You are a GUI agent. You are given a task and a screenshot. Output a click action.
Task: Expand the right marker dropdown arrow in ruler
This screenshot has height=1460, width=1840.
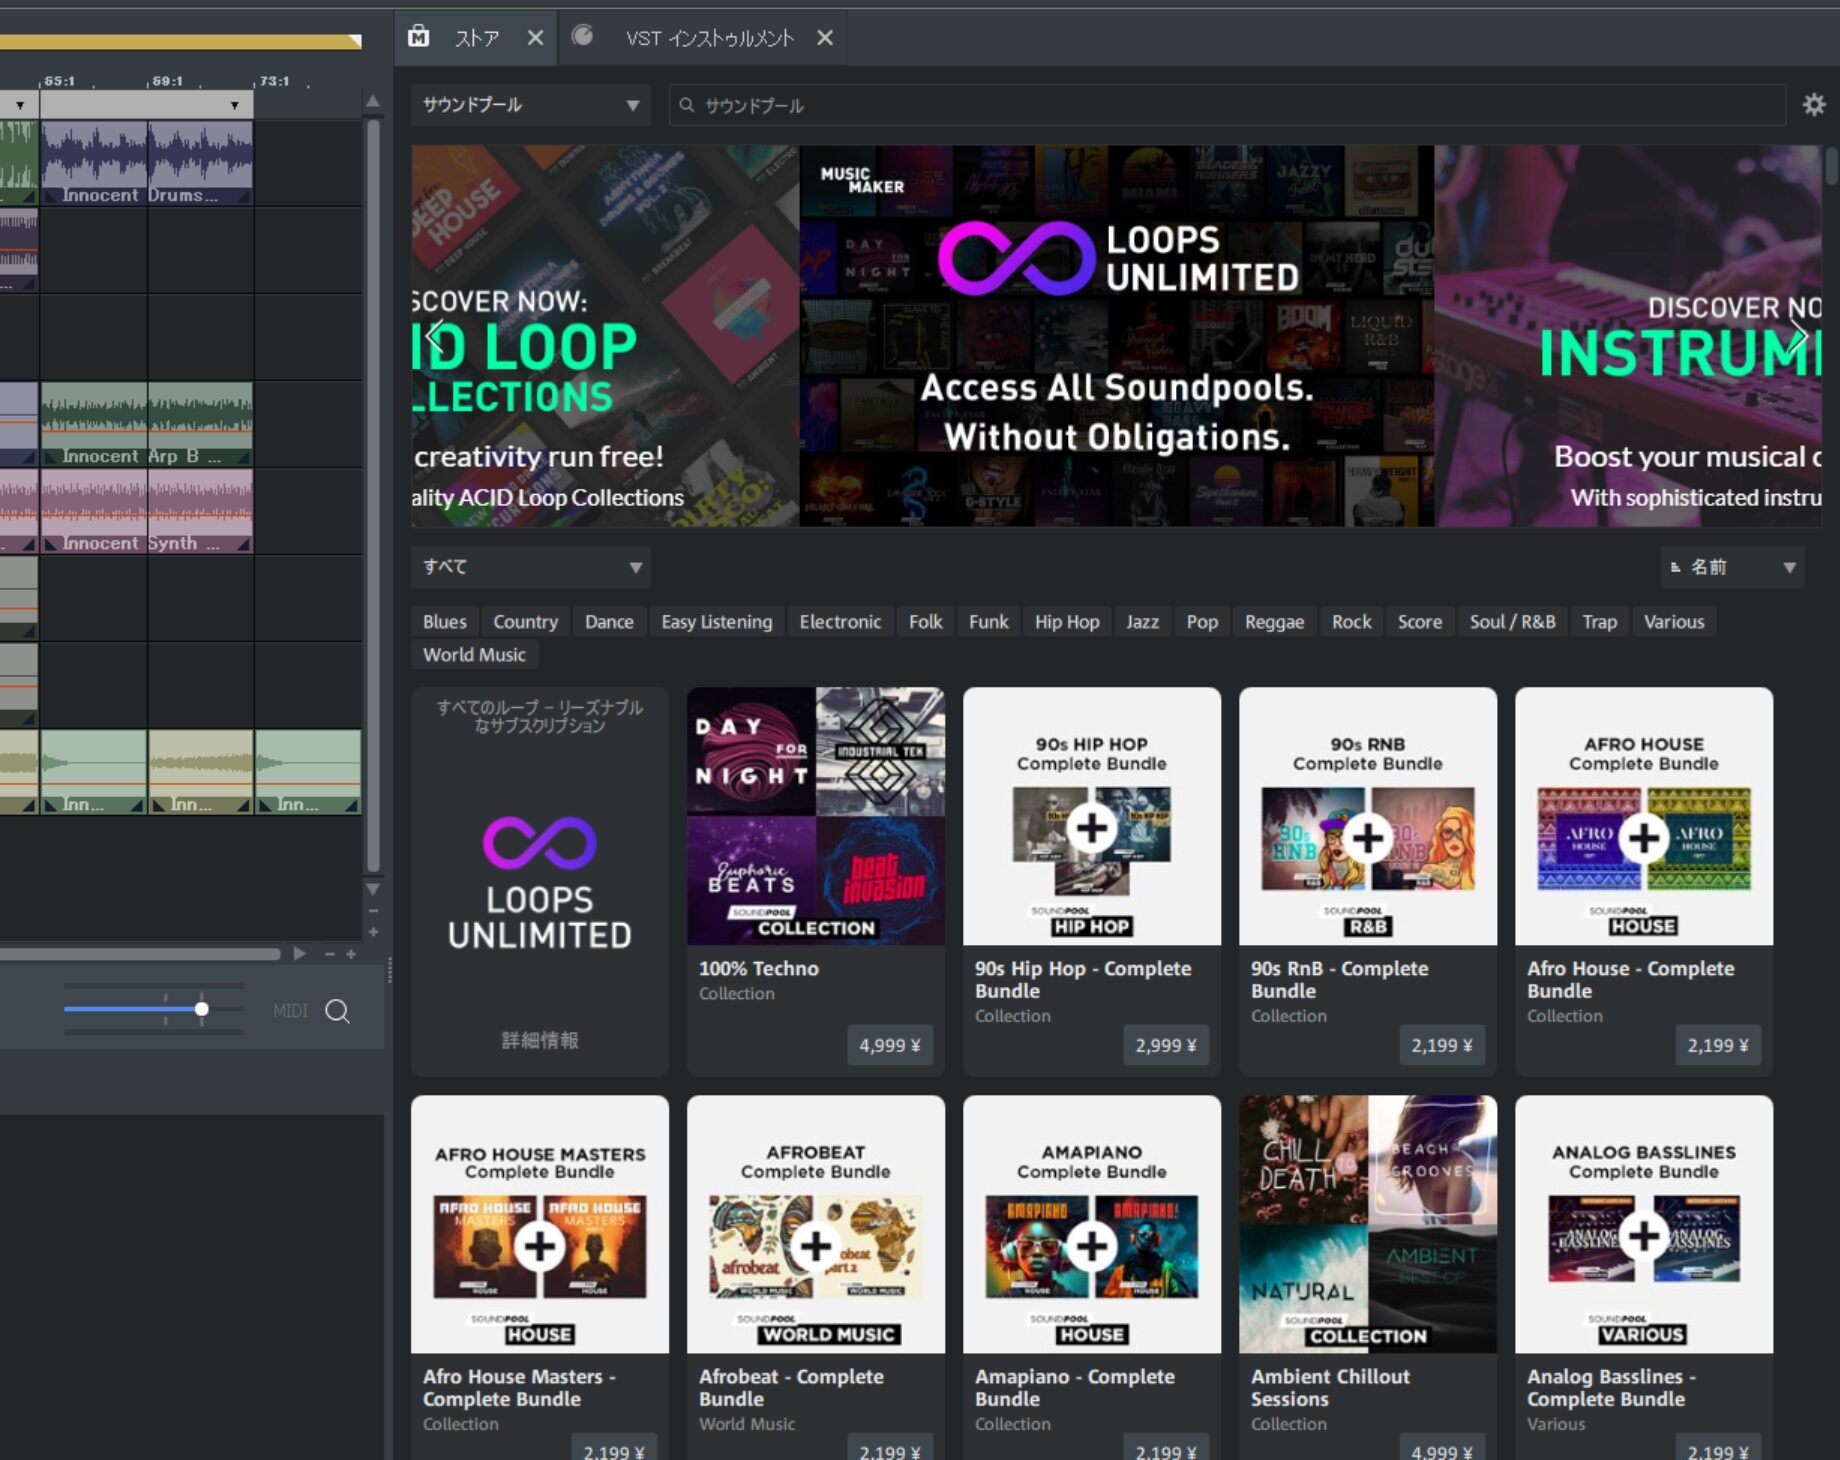point(234,105)
